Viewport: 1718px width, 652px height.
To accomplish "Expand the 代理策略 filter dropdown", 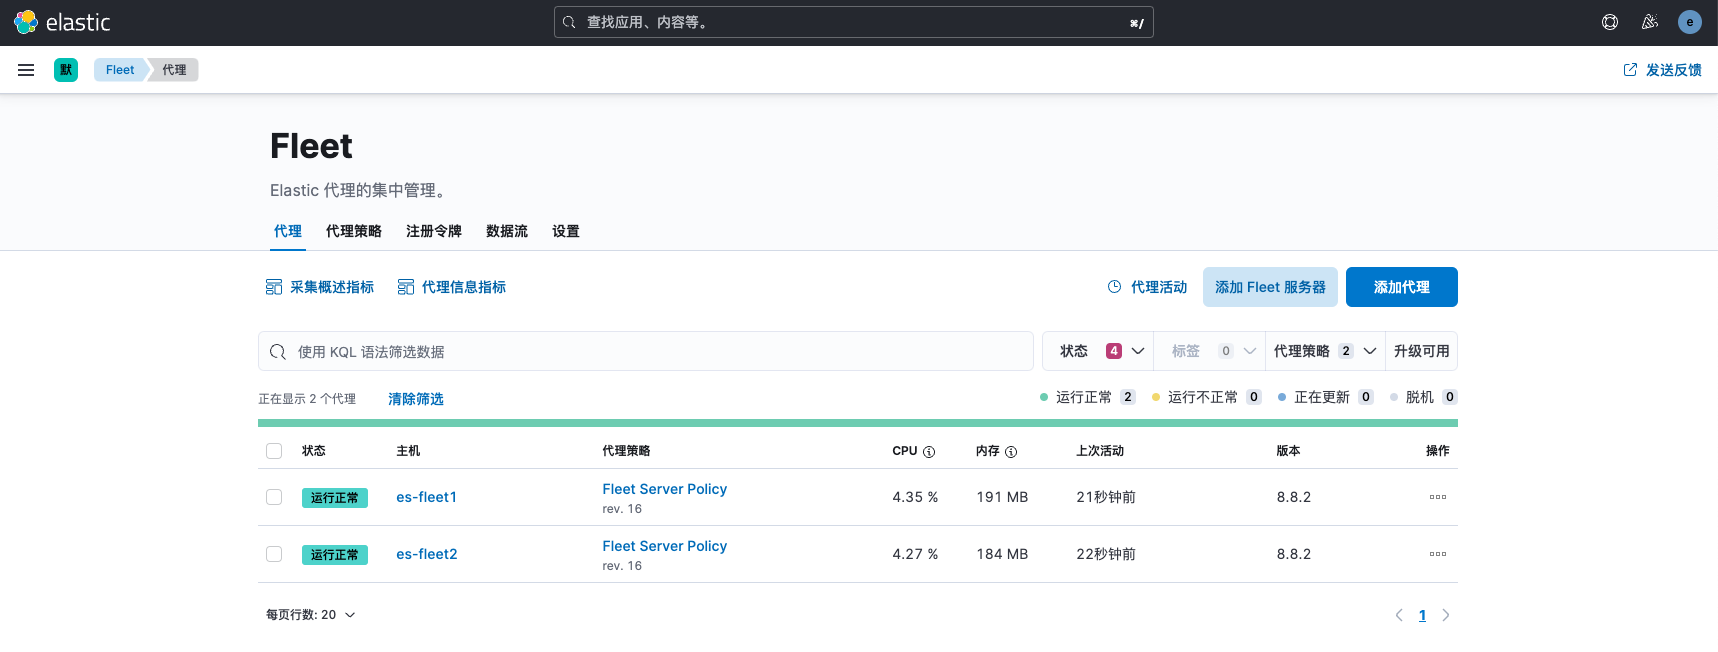I will coord(1325,351).
